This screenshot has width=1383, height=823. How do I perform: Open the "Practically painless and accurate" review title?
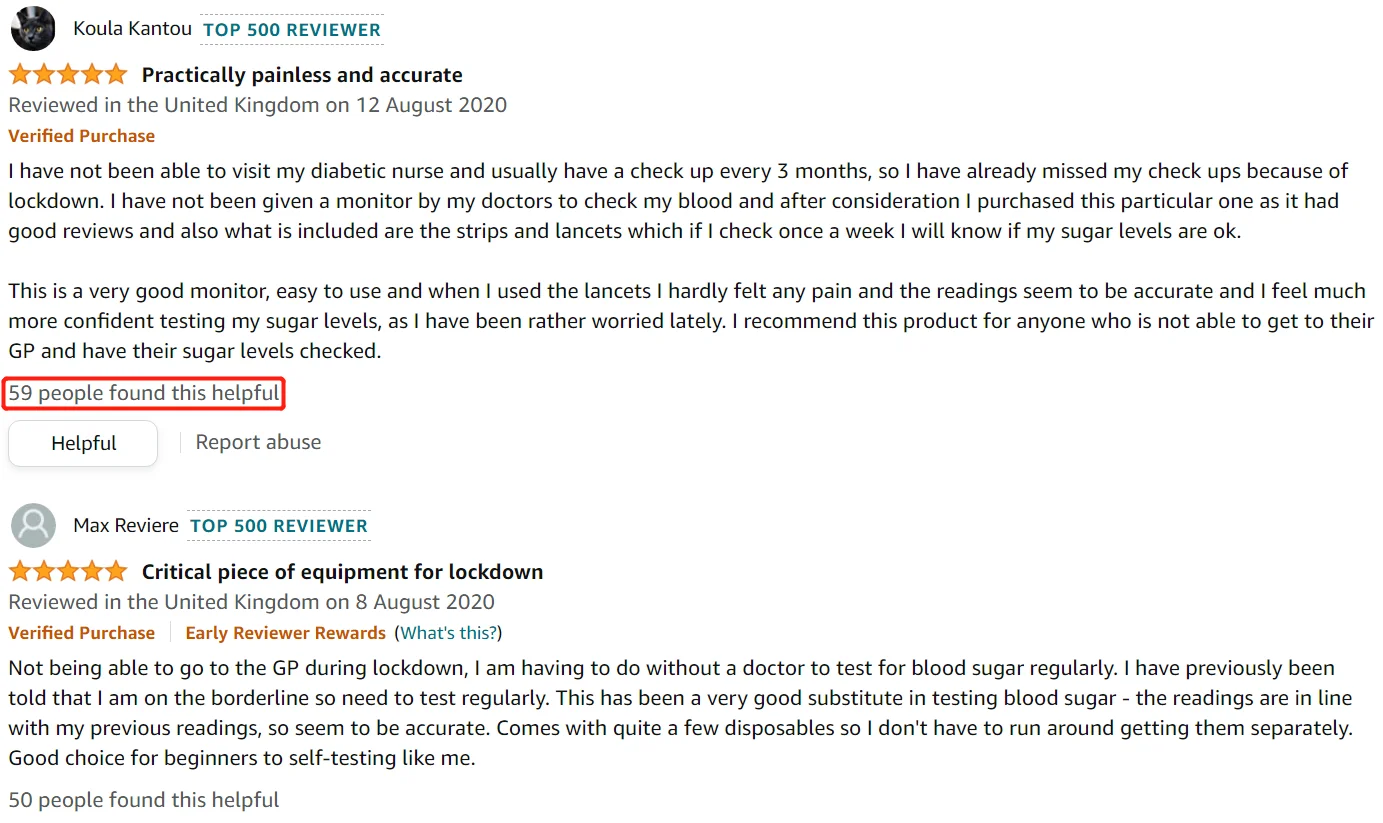302,75
